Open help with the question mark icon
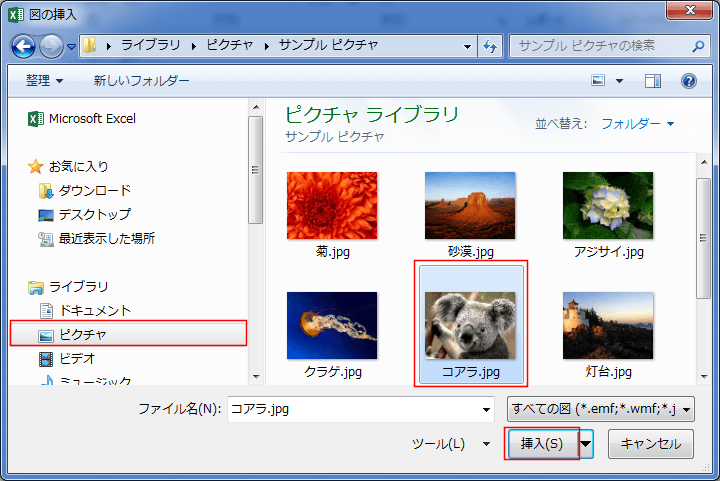Screen dimensions: 720x481 click(x=688, y=81)
